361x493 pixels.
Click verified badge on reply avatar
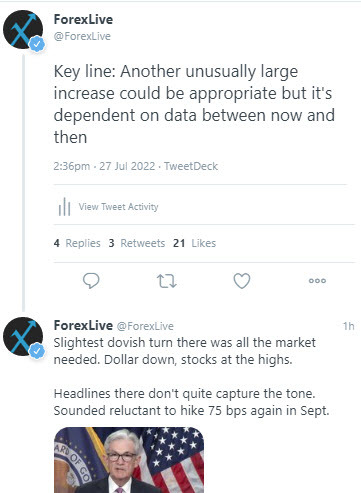click(x=37, y=351)
